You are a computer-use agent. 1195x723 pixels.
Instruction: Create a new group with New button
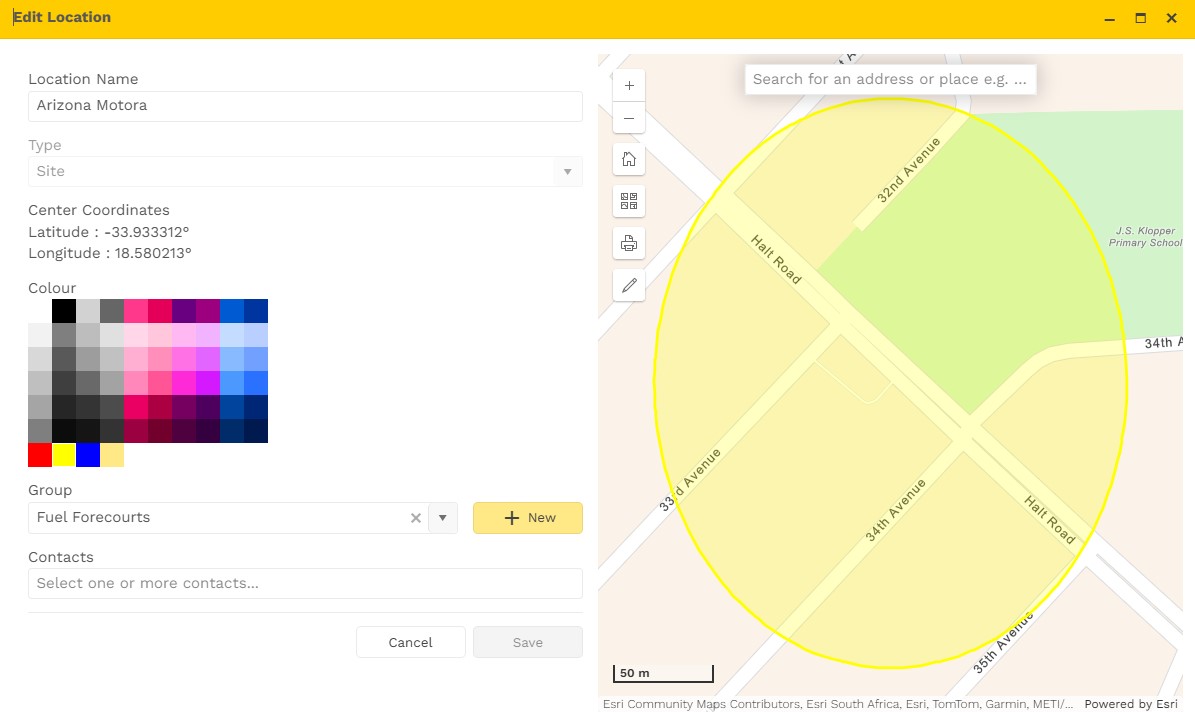click(x=527, y=518)
